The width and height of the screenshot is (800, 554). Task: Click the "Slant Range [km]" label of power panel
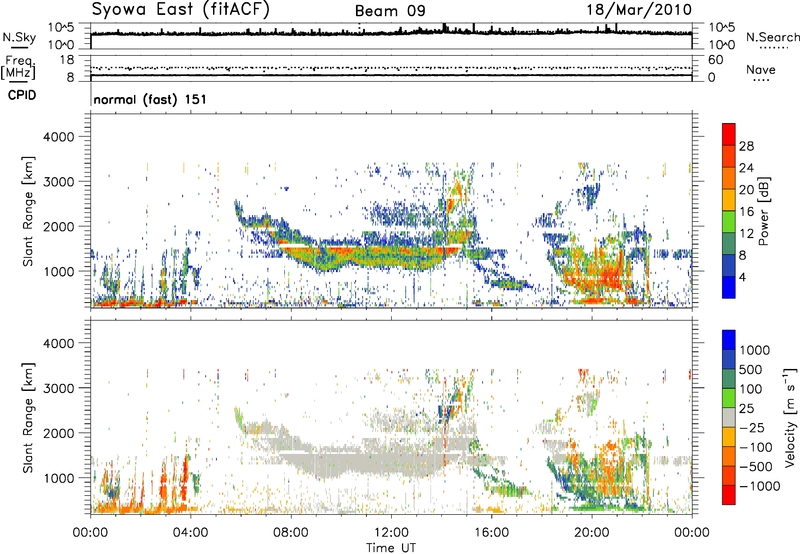click(28, 211)
